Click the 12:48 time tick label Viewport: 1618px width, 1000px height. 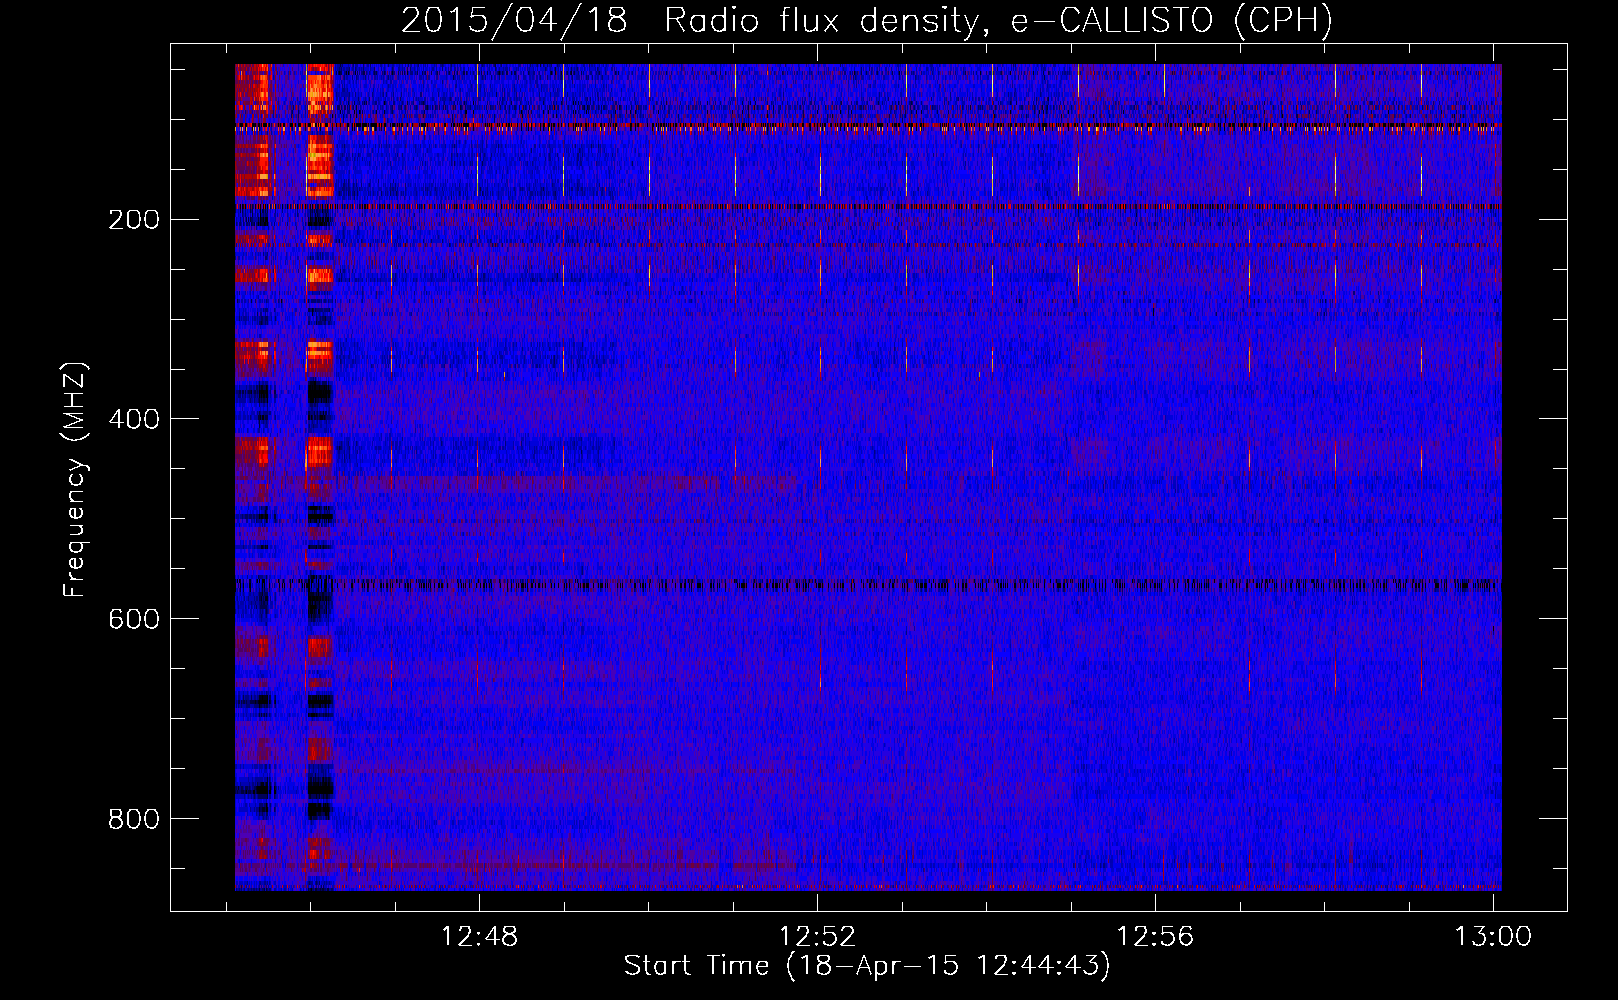(480, 936)
